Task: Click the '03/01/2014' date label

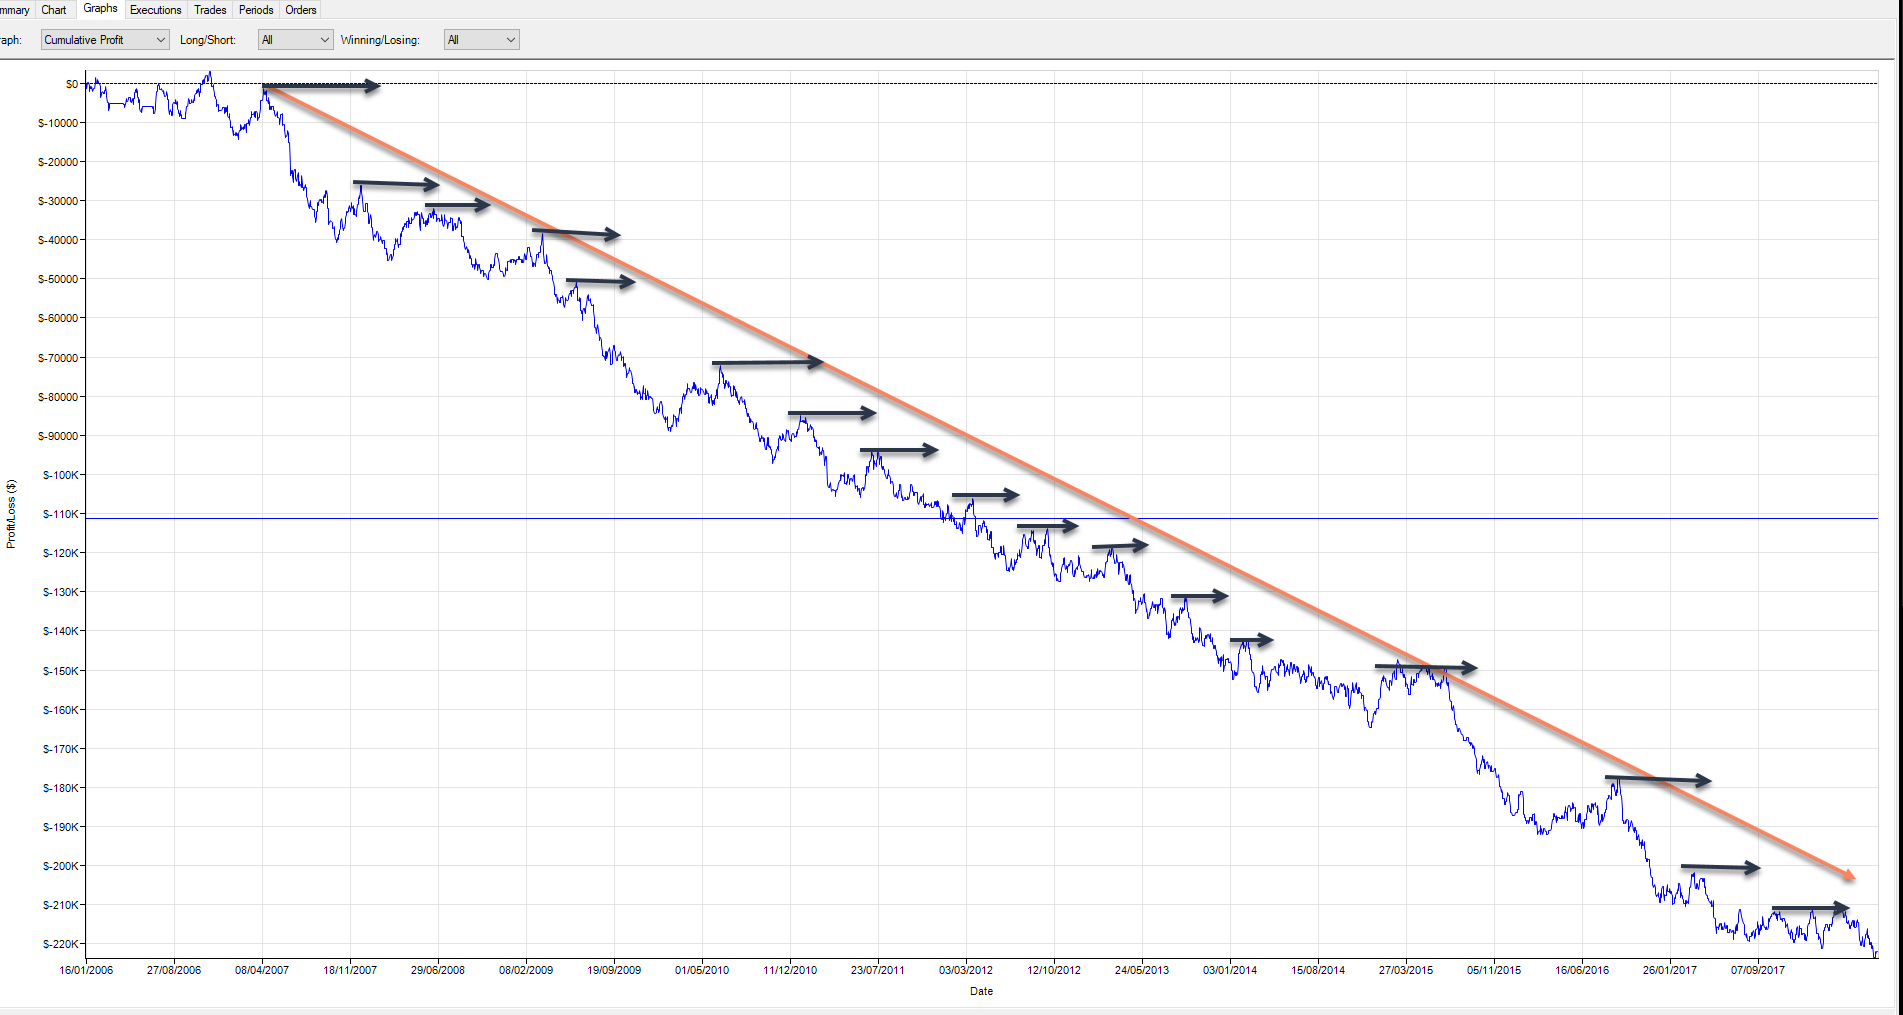Action: 1230,970
